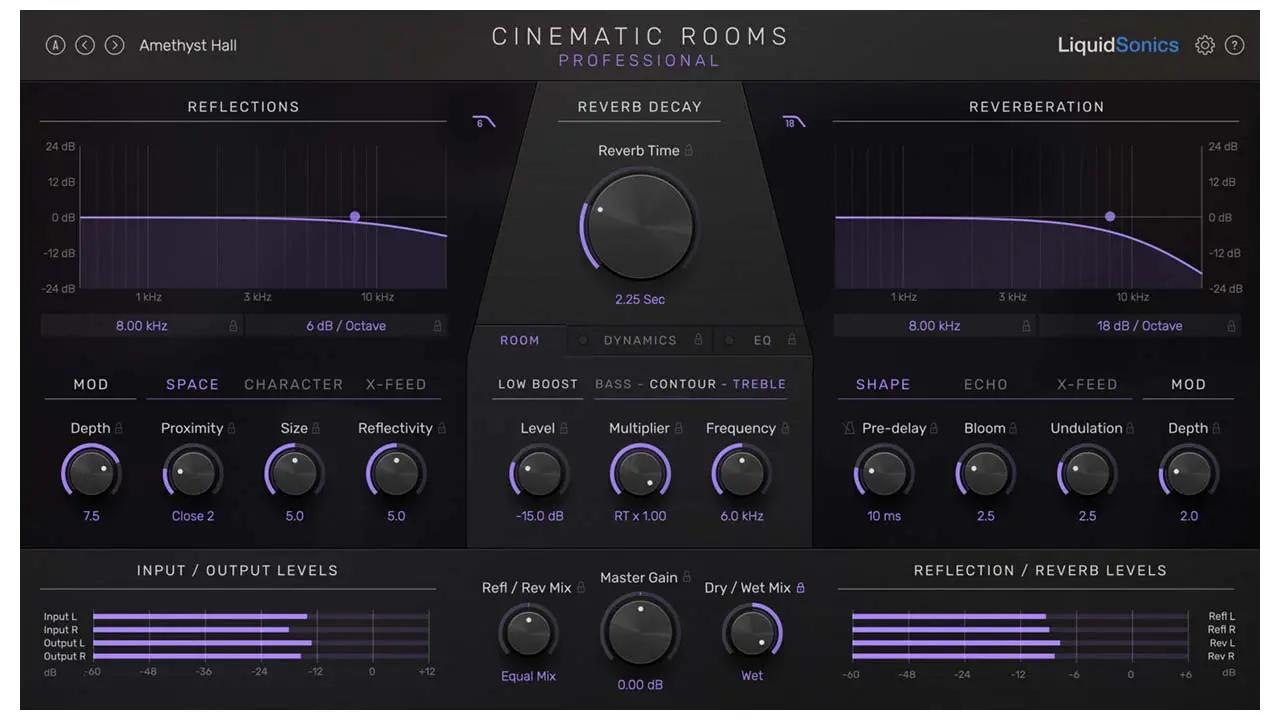
Task: Open the EQ tab
Action: tap(763, 341)
